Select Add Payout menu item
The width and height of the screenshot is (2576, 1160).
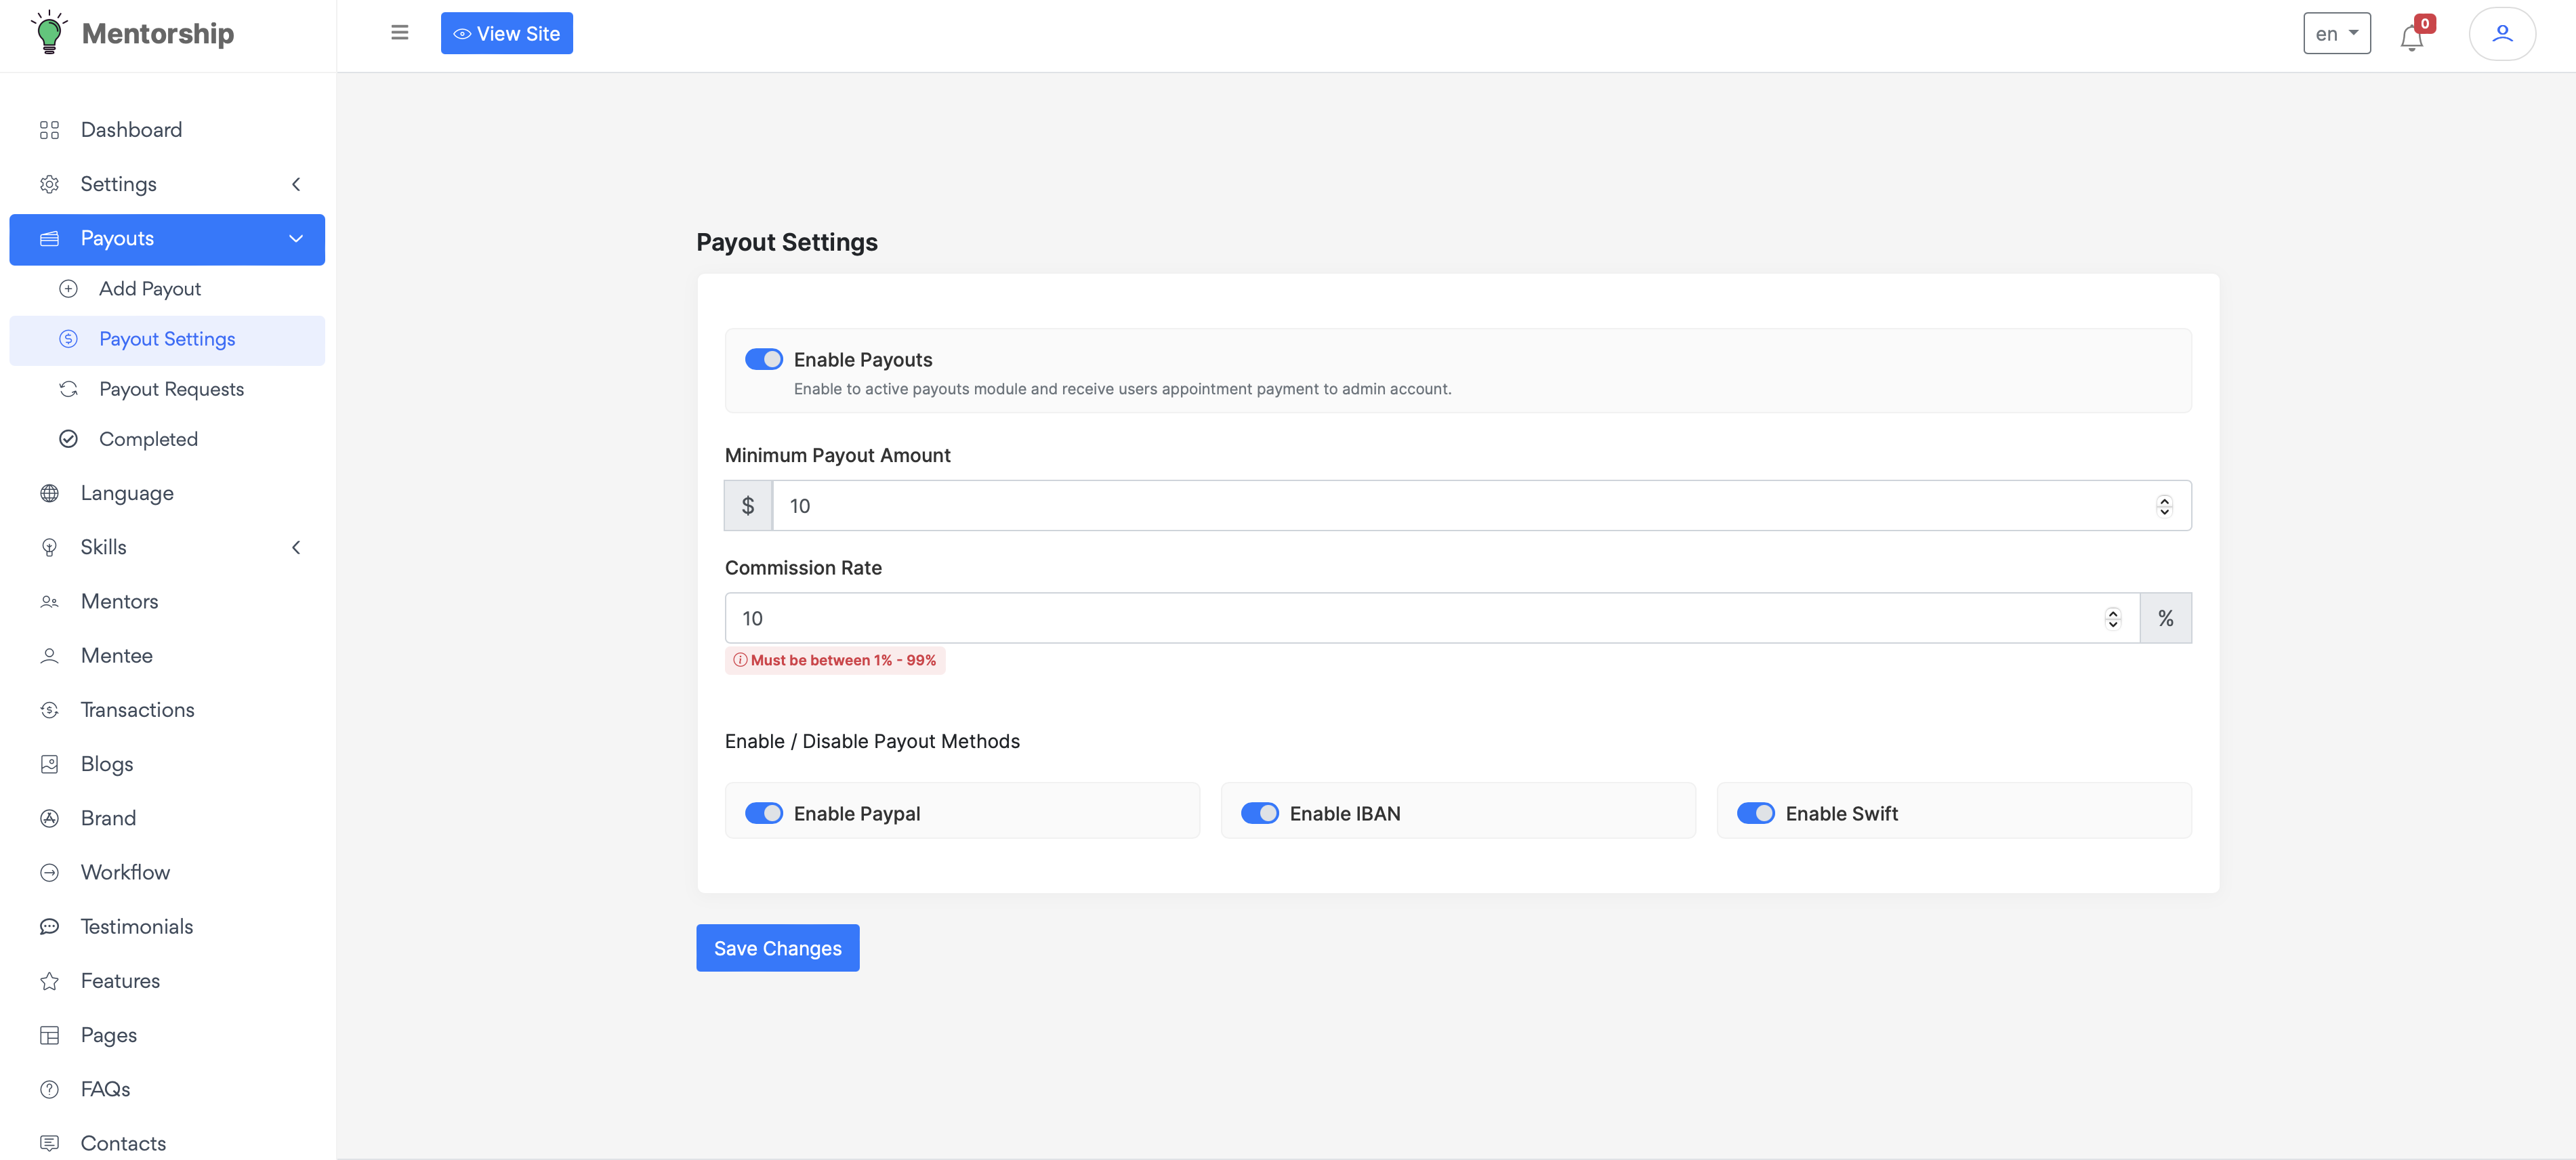pos(150,289)
